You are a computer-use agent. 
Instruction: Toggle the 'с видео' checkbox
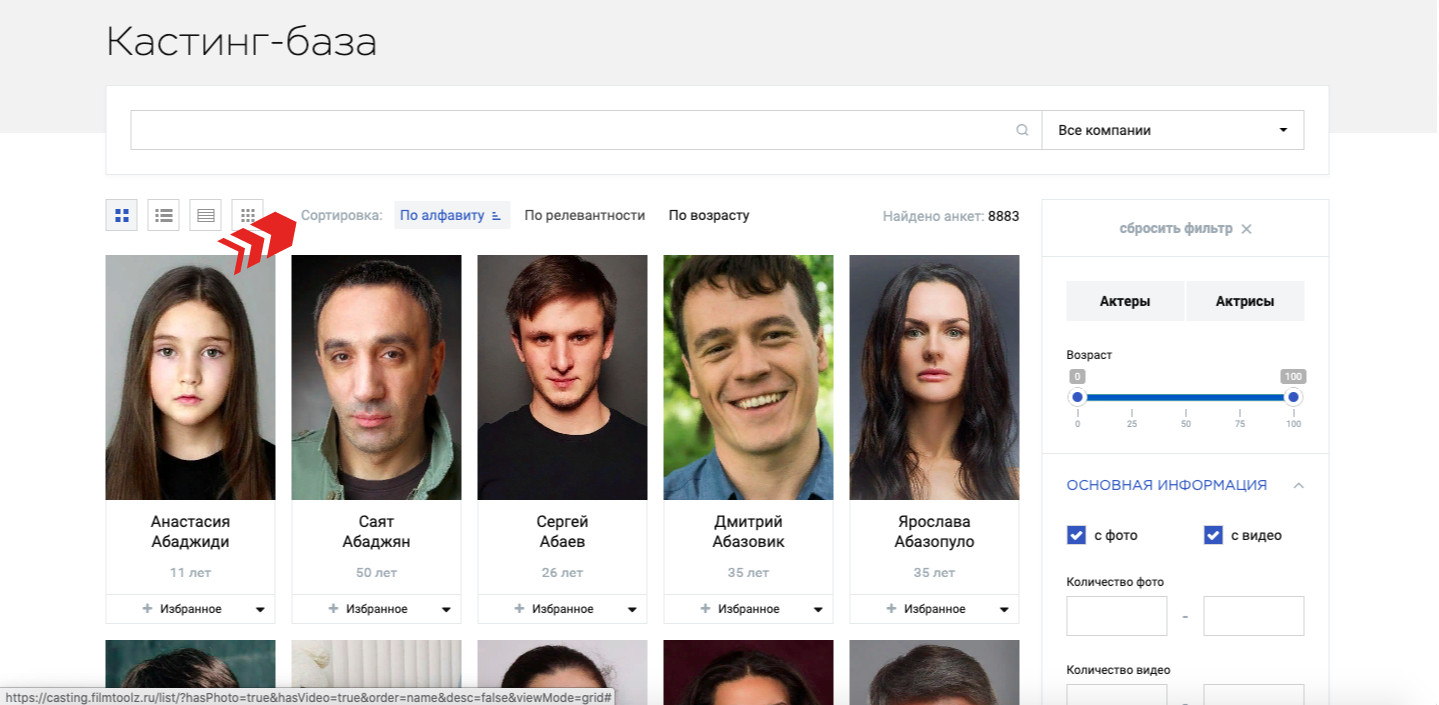pos(1213,535)
